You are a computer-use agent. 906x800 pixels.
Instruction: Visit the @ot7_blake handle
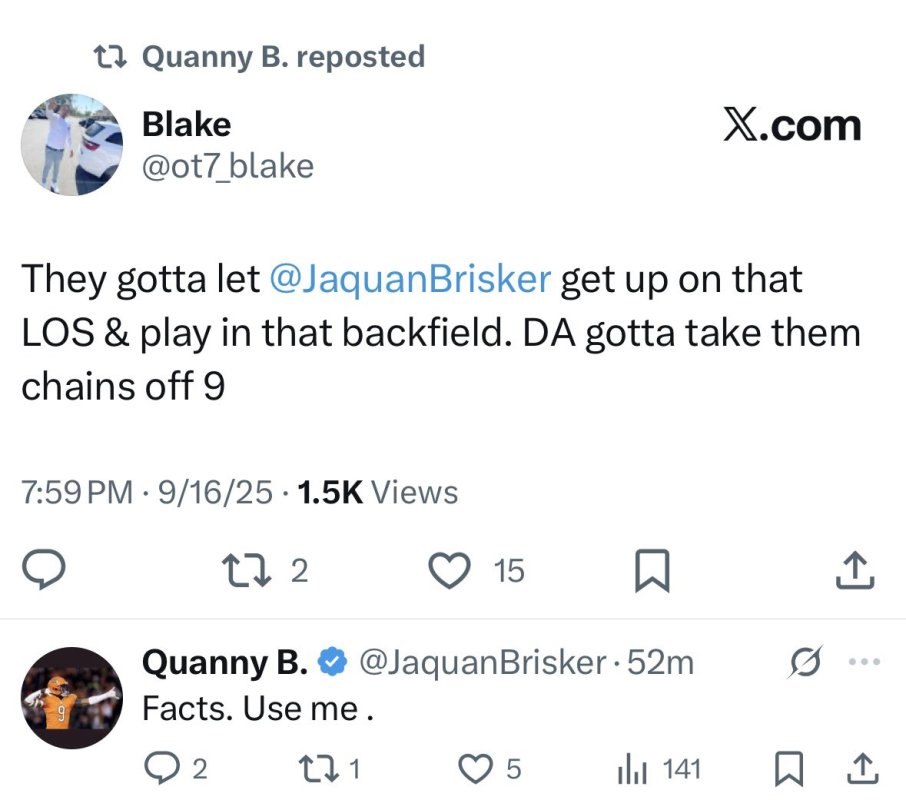click(228, 166)
